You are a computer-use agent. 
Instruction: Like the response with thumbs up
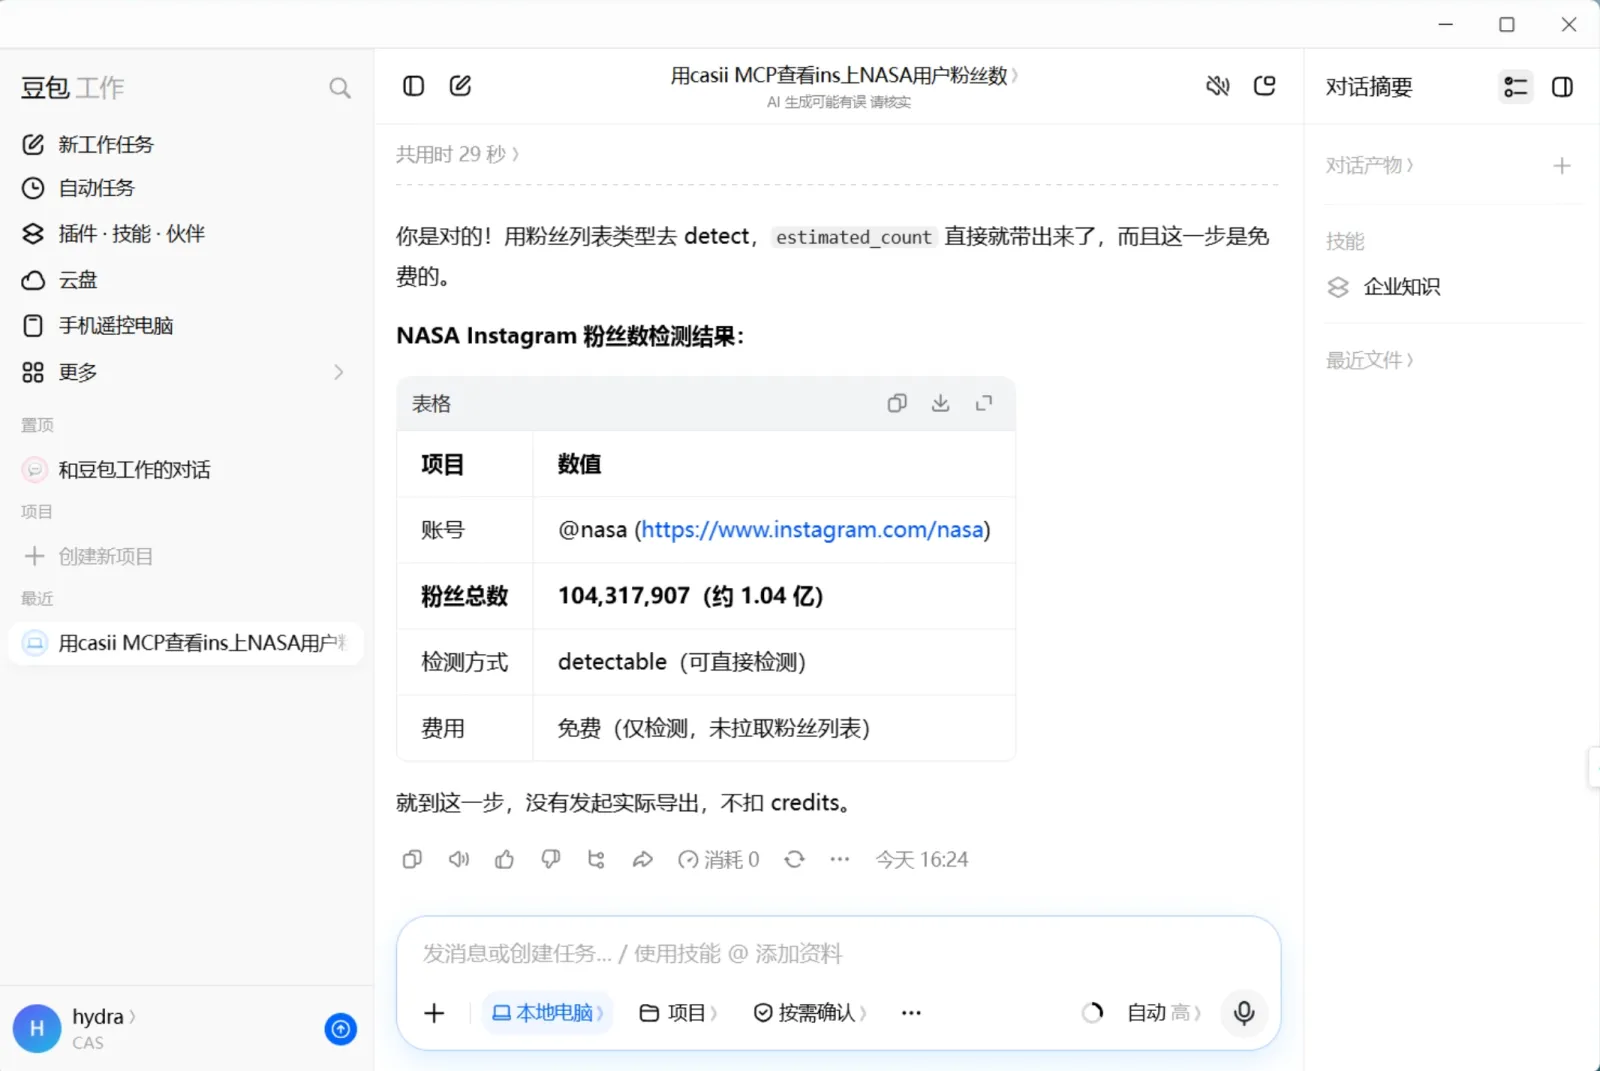tap(504, 860)
